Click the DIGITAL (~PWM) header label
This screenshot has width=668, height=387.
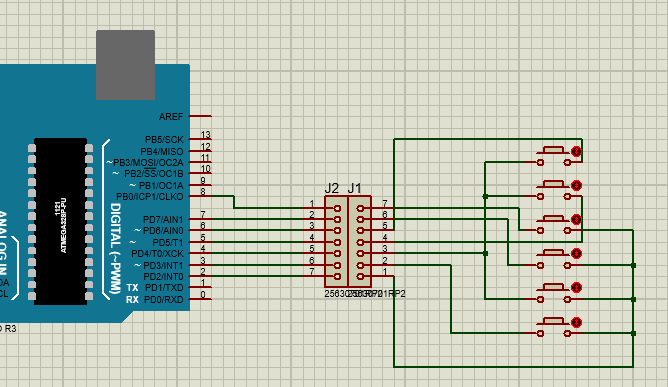click(115, 248)
